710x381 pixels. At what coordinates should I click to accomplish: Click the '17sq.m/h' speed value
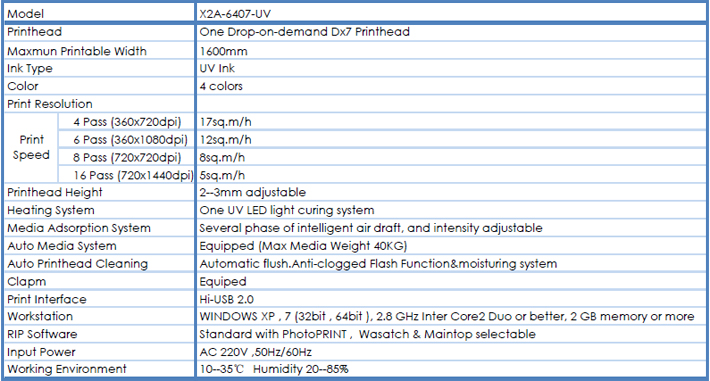[x=225, y=122]
